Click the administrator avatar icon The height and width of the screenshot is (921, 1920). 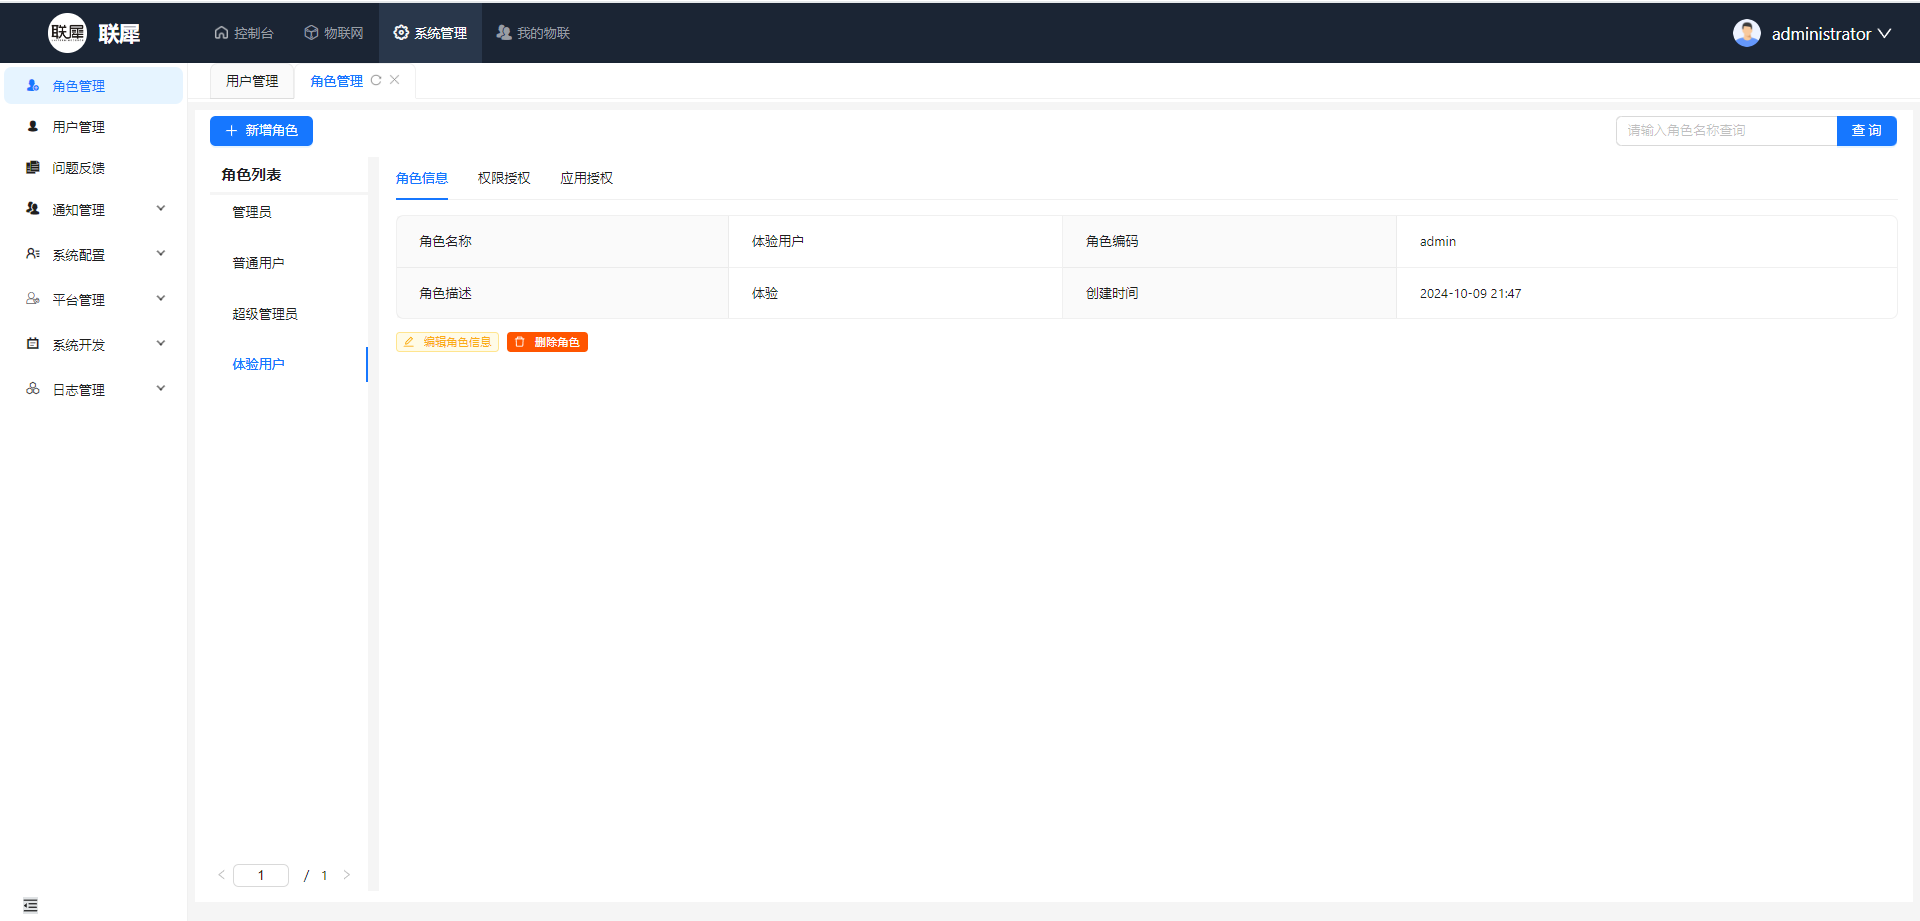coord(1746,33)
